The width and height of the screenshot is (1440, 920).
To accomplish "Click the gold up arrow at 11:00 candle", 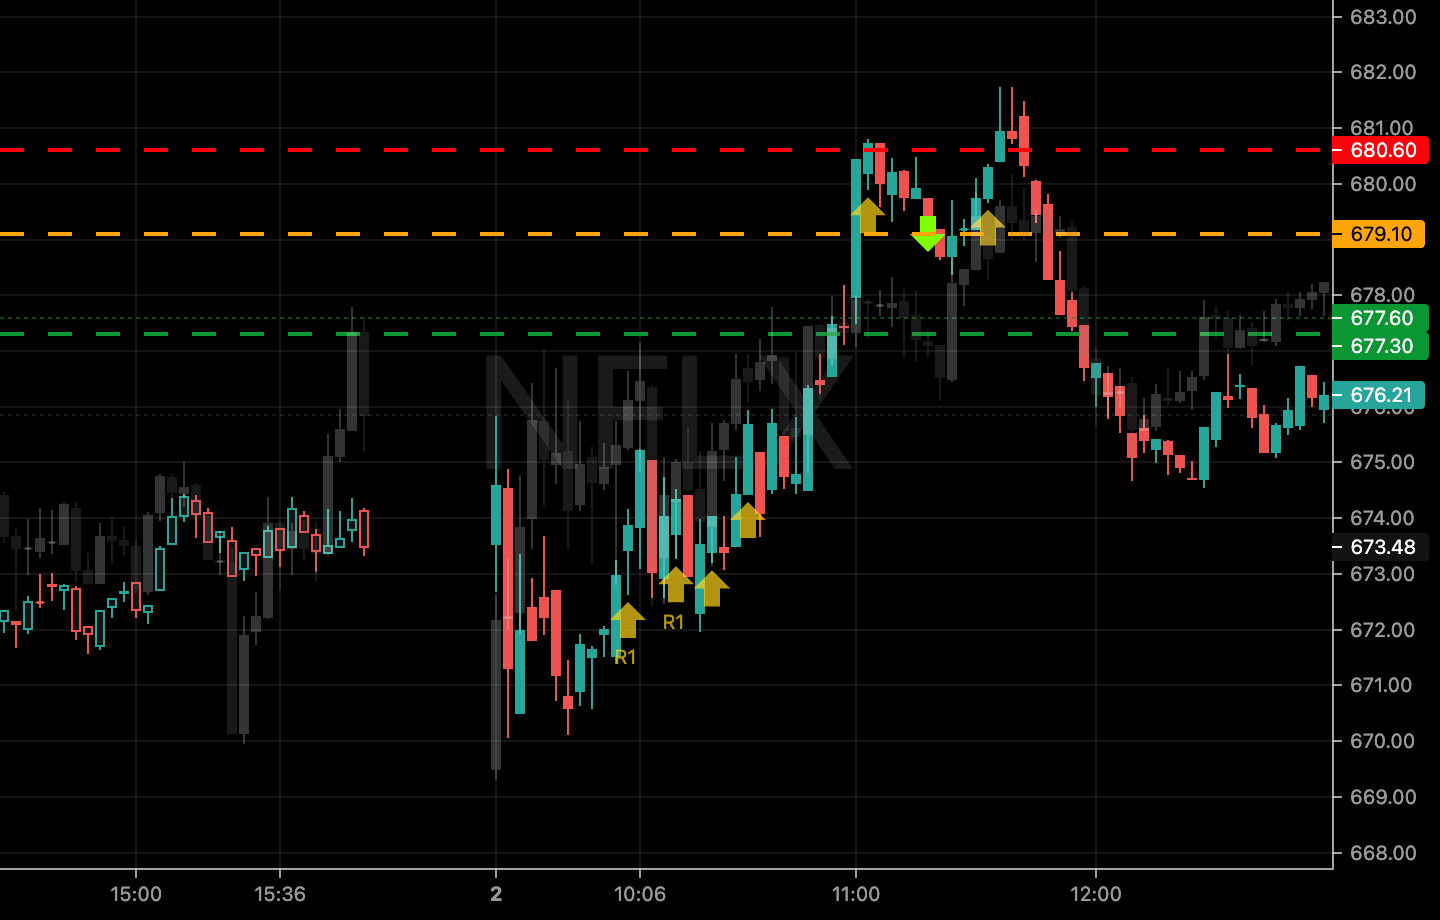I will tap(868, 216).
